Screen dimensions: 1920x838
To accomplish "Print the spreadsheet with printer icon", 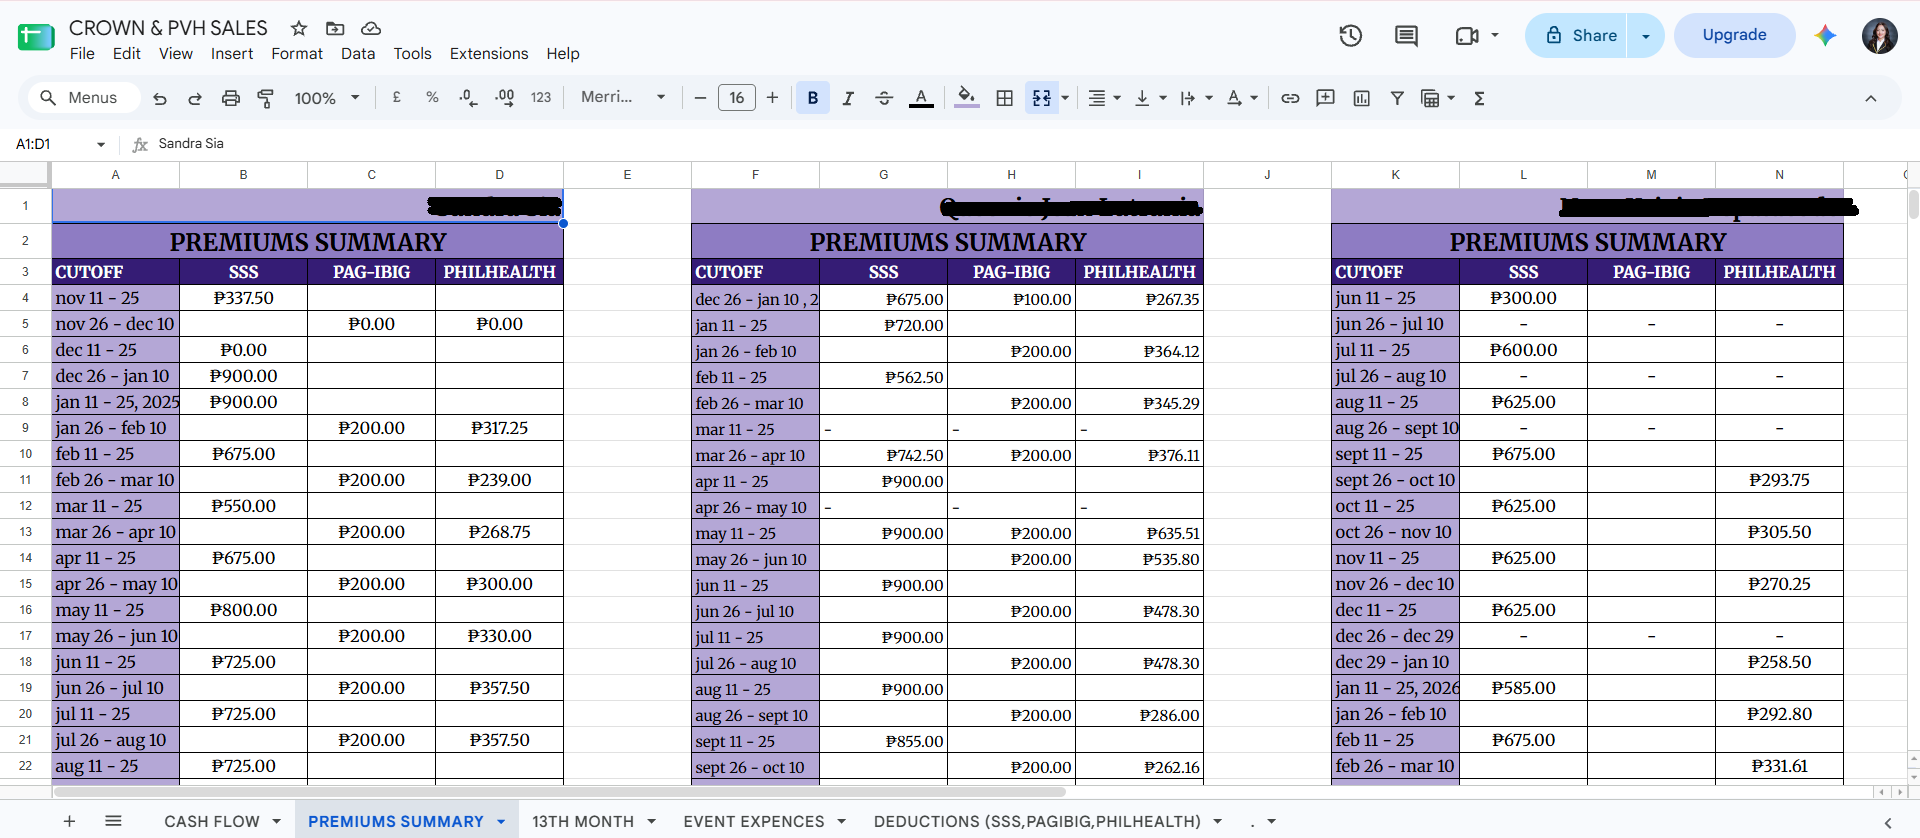I will pos(231,98).
